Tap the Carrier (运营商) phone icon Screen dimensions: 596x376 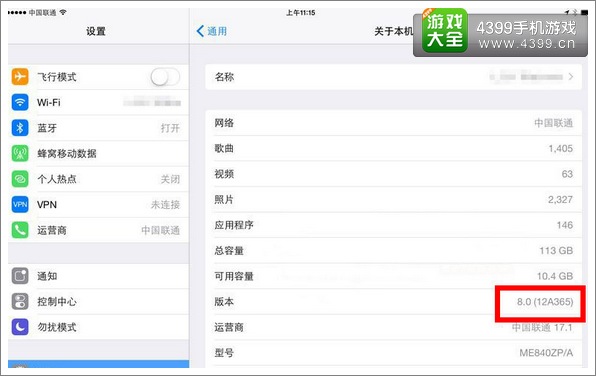pyautogui.click(x=20, y=230)
